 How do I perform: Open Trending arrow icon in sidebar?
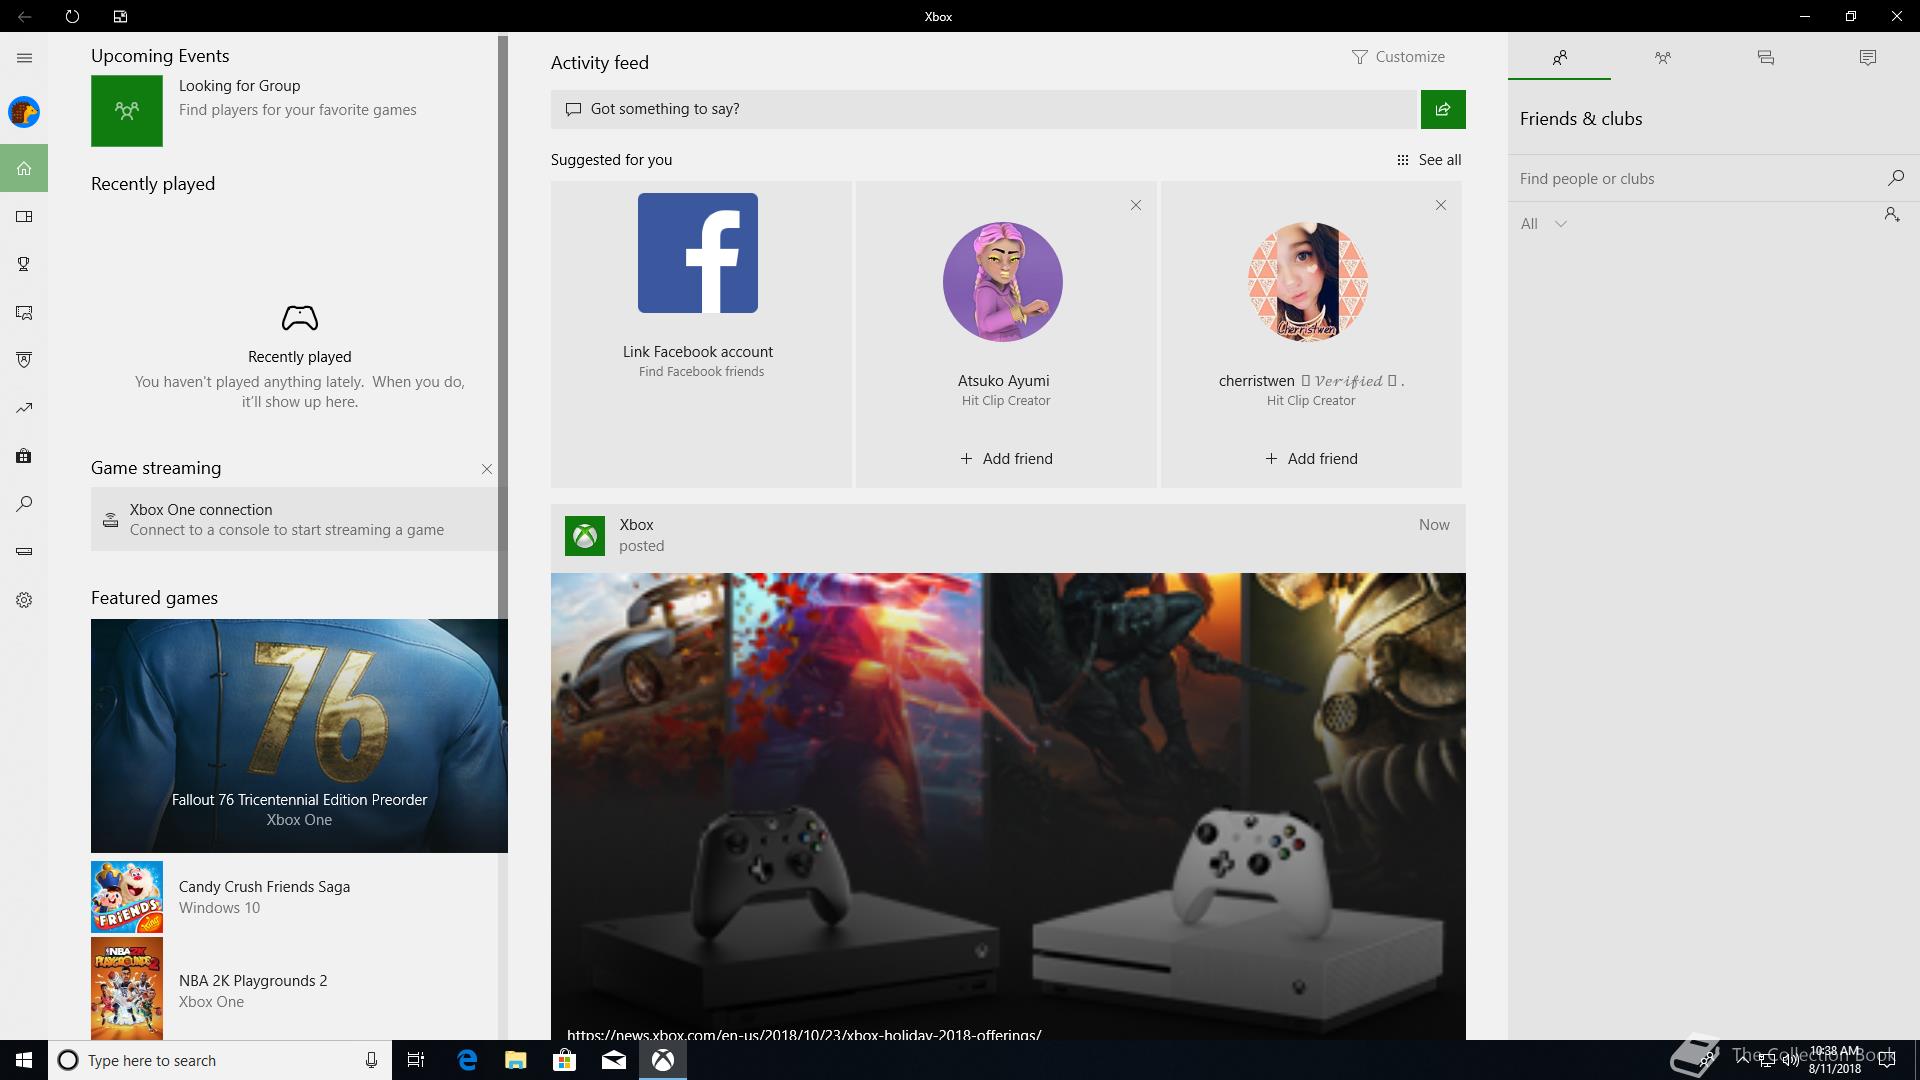24,408
